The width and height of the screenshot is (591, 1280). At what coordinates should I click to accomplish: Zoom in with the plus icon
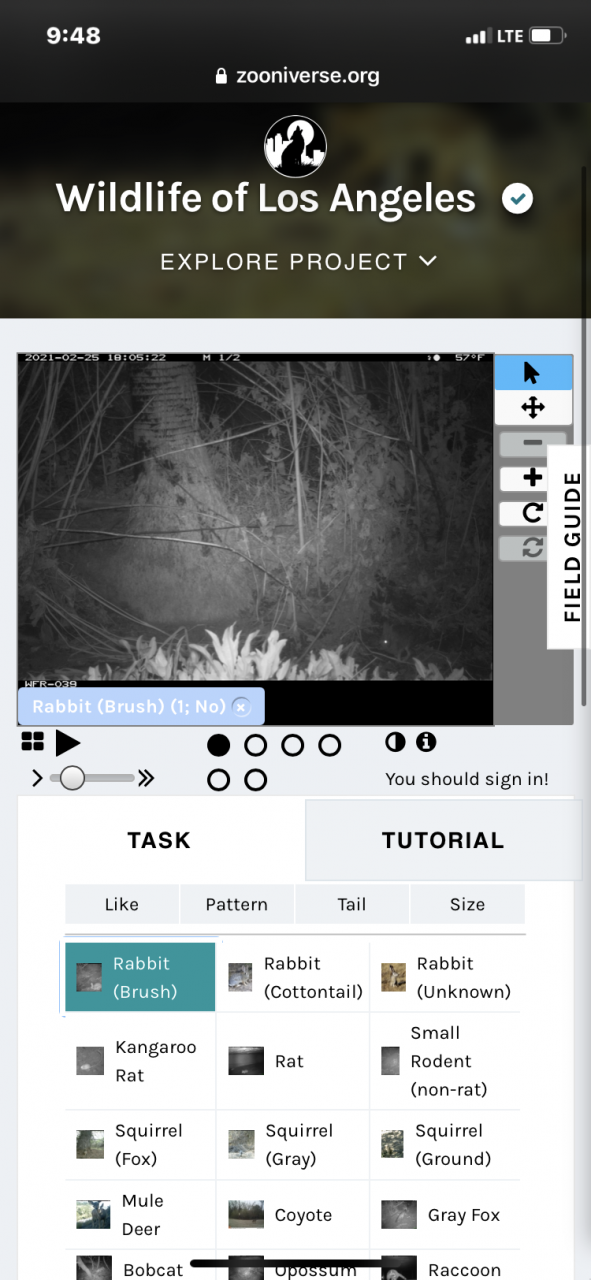click(532, 478)
